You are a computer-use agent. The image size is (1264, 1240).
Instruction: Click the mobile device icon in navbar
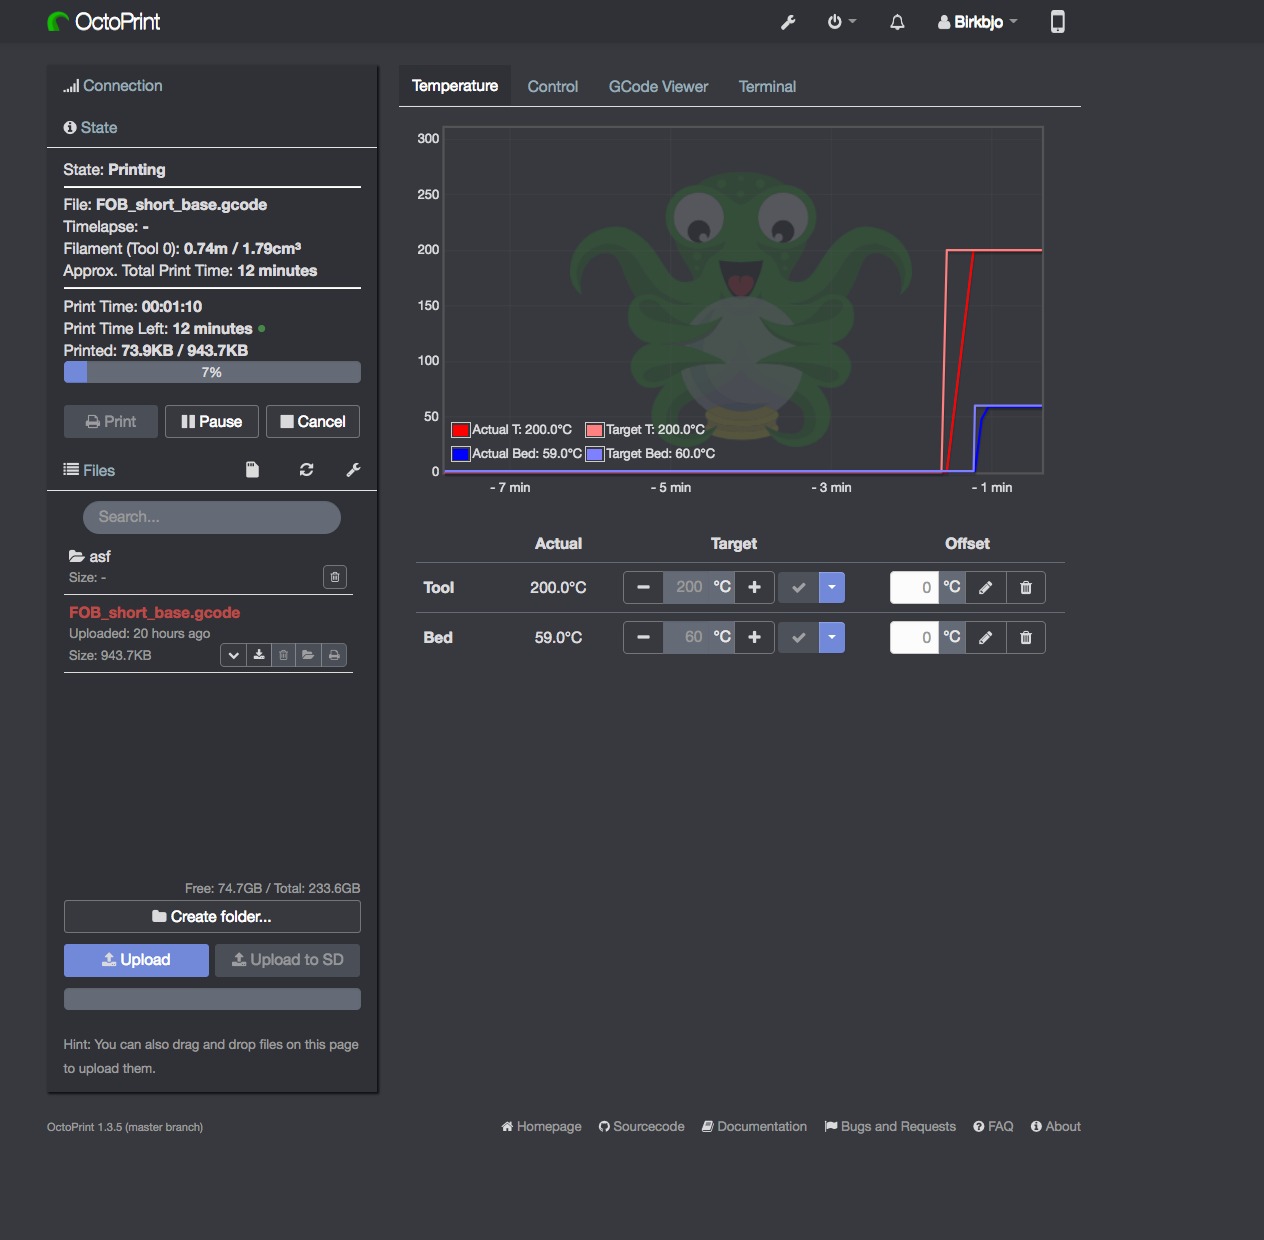coord(1057,21)
